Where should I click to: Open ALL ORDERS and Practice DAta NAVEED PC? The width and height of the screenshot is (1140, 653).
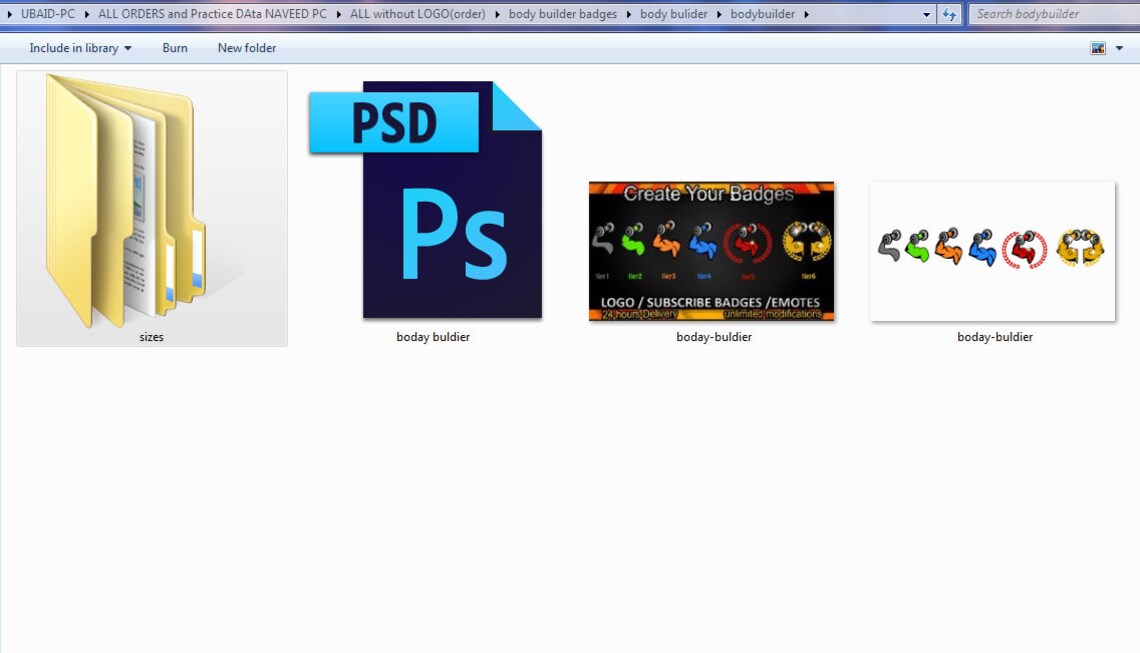pyautogui.click(x=211, y=14)
